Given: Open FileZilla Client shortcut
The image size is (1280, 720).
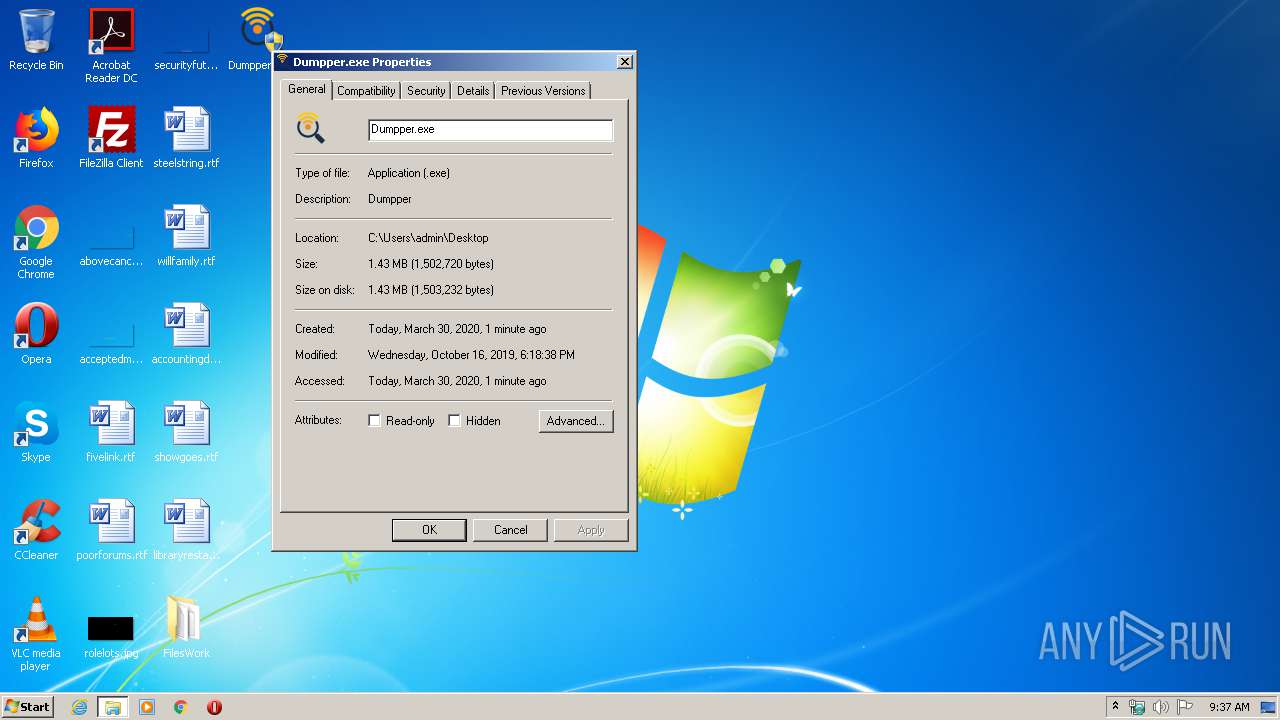Looking at the screenshot, I should pos(111,138).
